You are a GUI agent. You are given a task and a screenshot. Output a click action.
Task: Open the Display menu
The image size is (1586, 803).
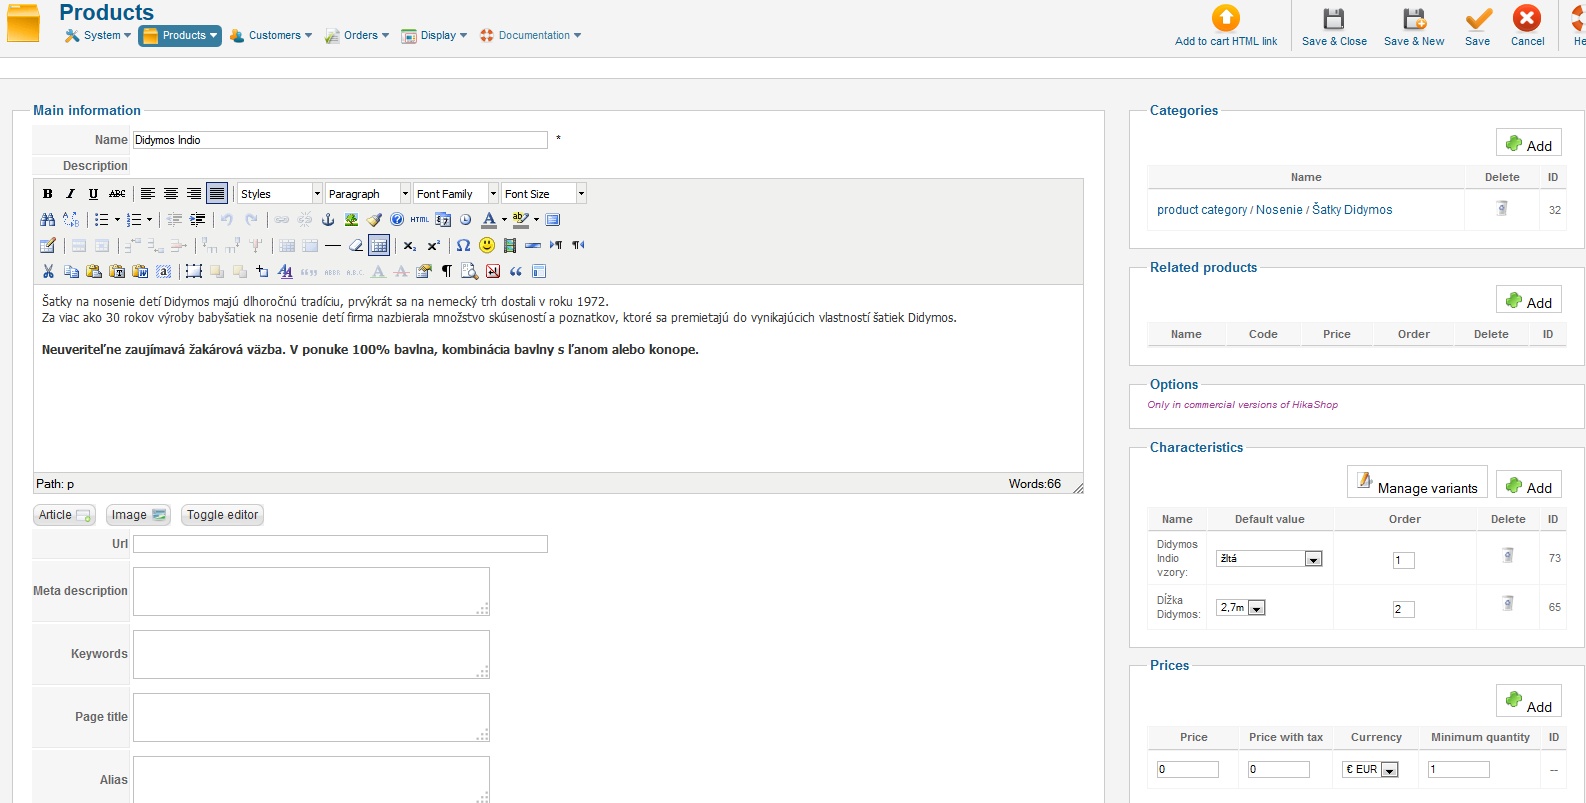point(434,36)
